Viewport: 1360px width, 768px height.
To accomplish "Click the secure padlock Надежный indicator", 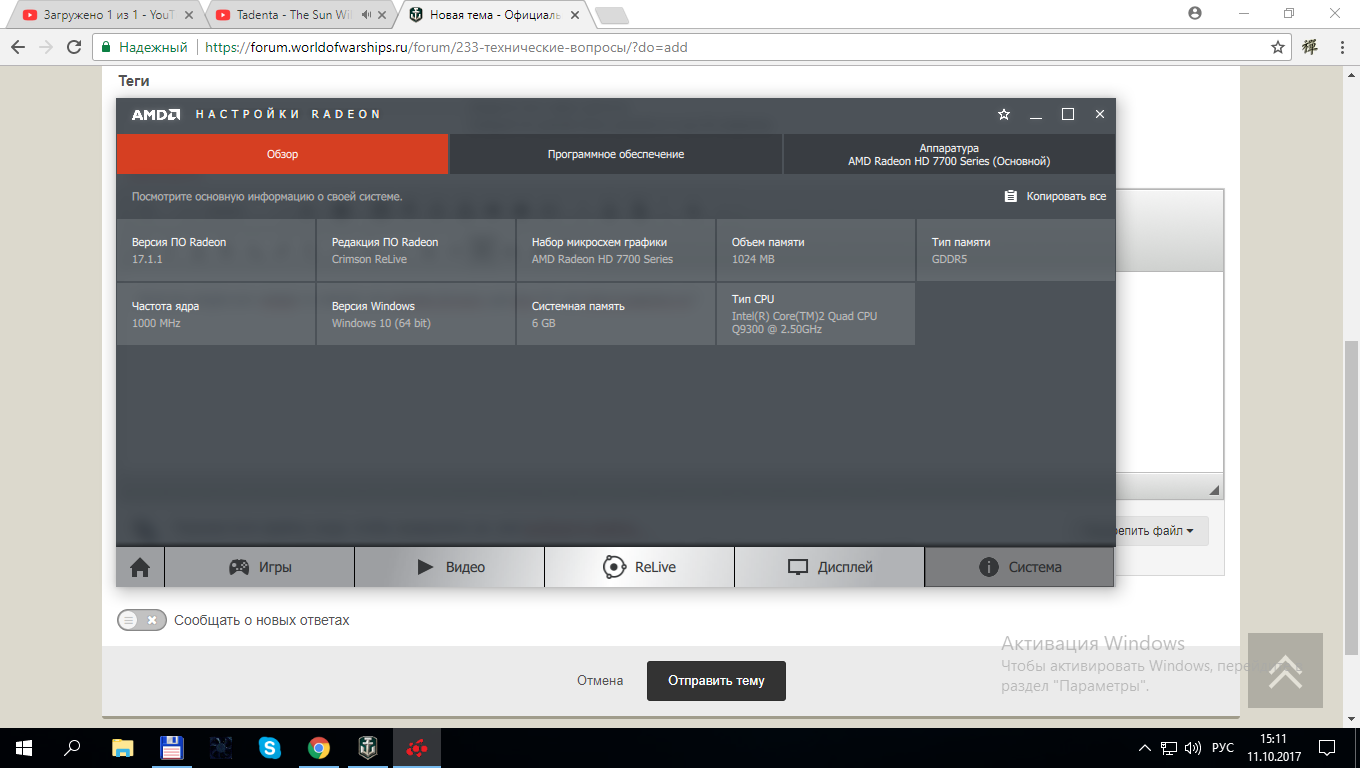I will pos(145,47).
